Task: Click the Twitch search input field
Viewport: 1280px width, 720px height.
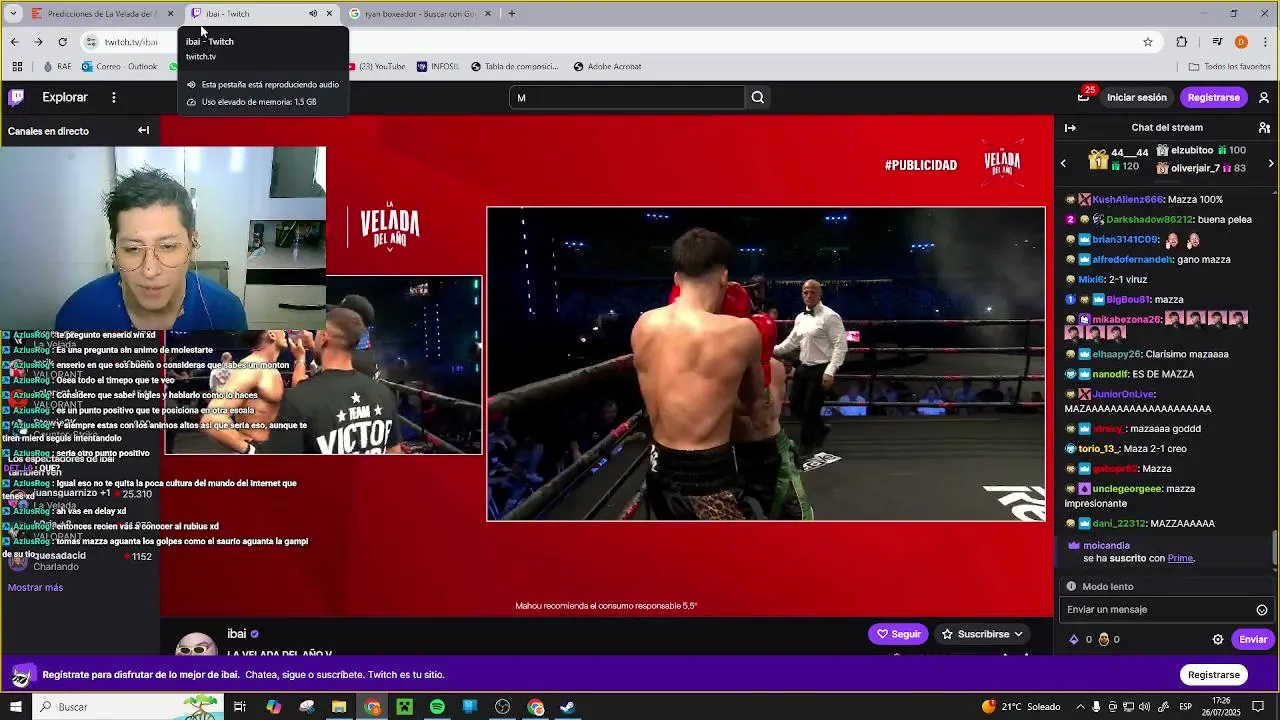Action: pyautogui.click(x=627, y=98)
